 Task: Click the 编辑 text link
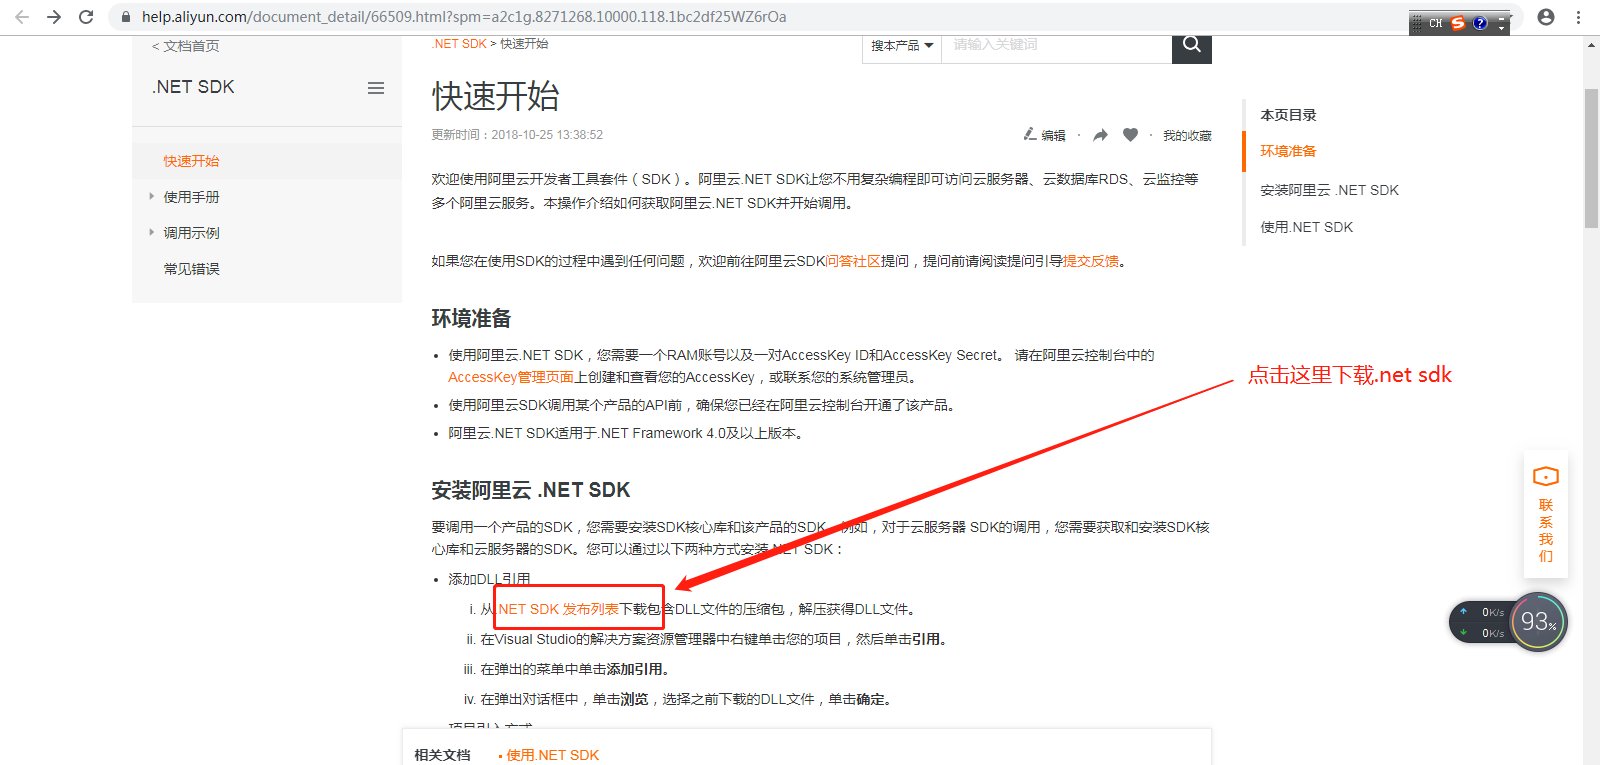(x=1053, y=136)
